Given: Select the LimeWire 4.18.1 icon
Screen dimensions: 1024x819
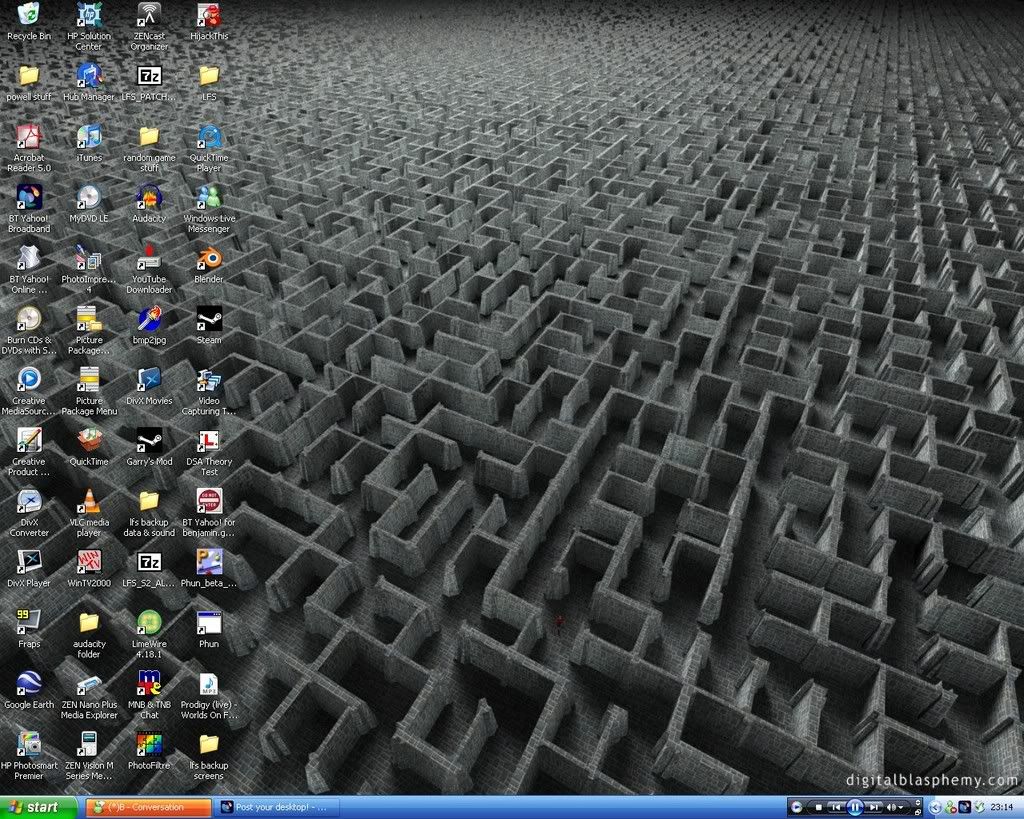Looking at the screenshot, I should 149,623.
